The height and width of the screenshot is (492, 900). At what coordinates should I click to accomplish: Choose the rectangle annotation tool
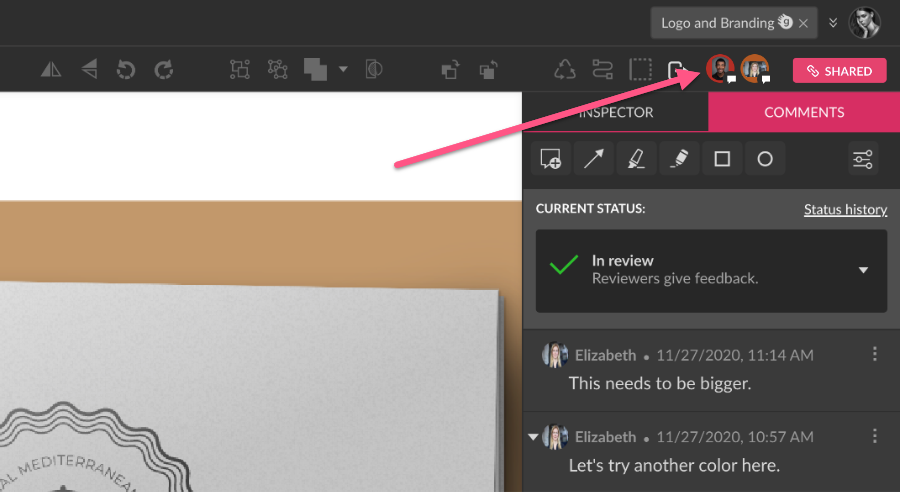point(722,159)
